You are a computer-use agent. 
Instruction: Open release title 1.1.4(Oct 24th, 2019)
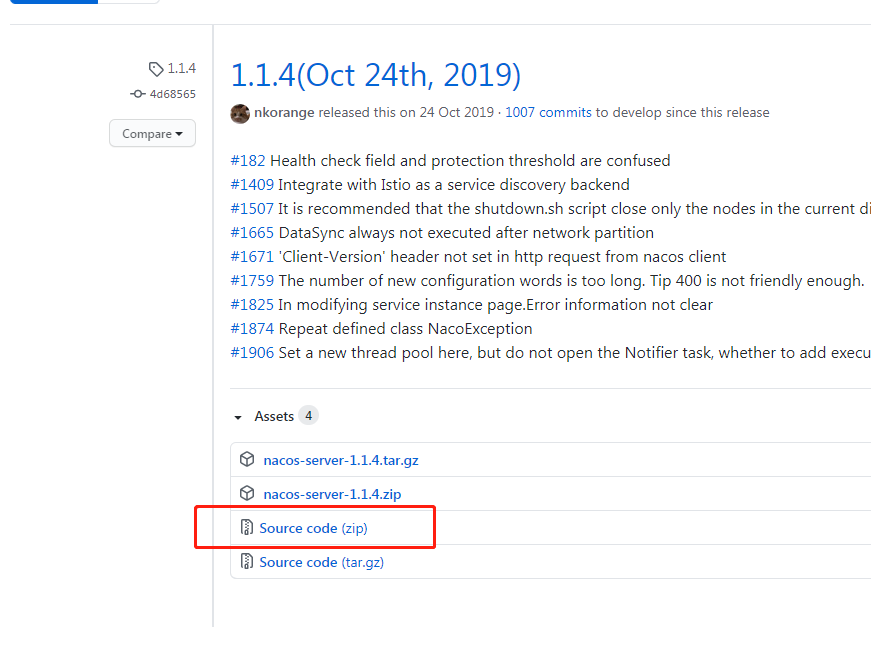coord(376,75)
